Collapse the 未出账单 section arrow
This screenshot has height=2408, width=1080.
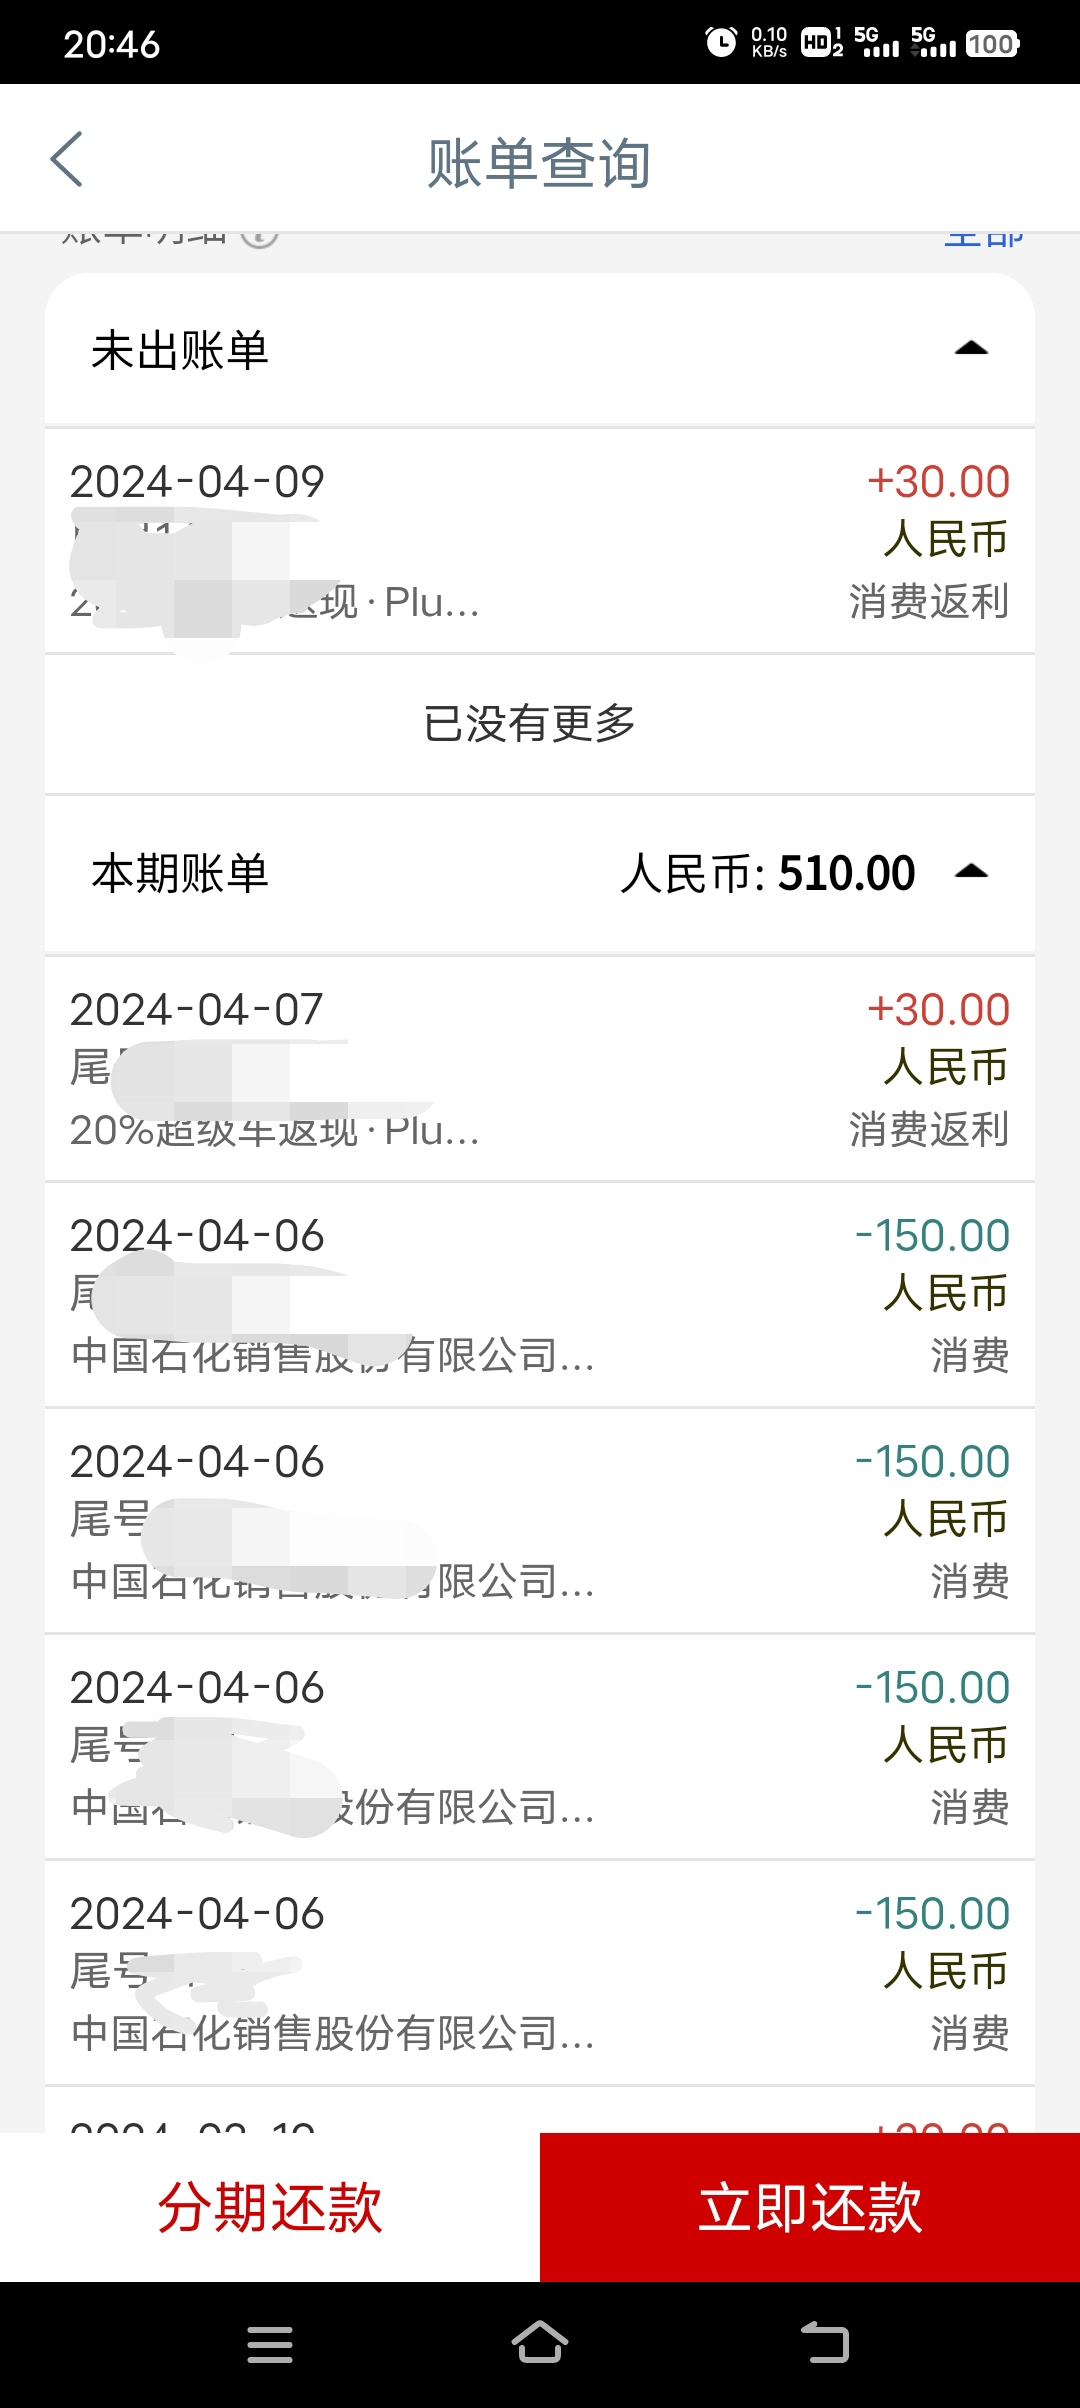(x=971, y=348)
